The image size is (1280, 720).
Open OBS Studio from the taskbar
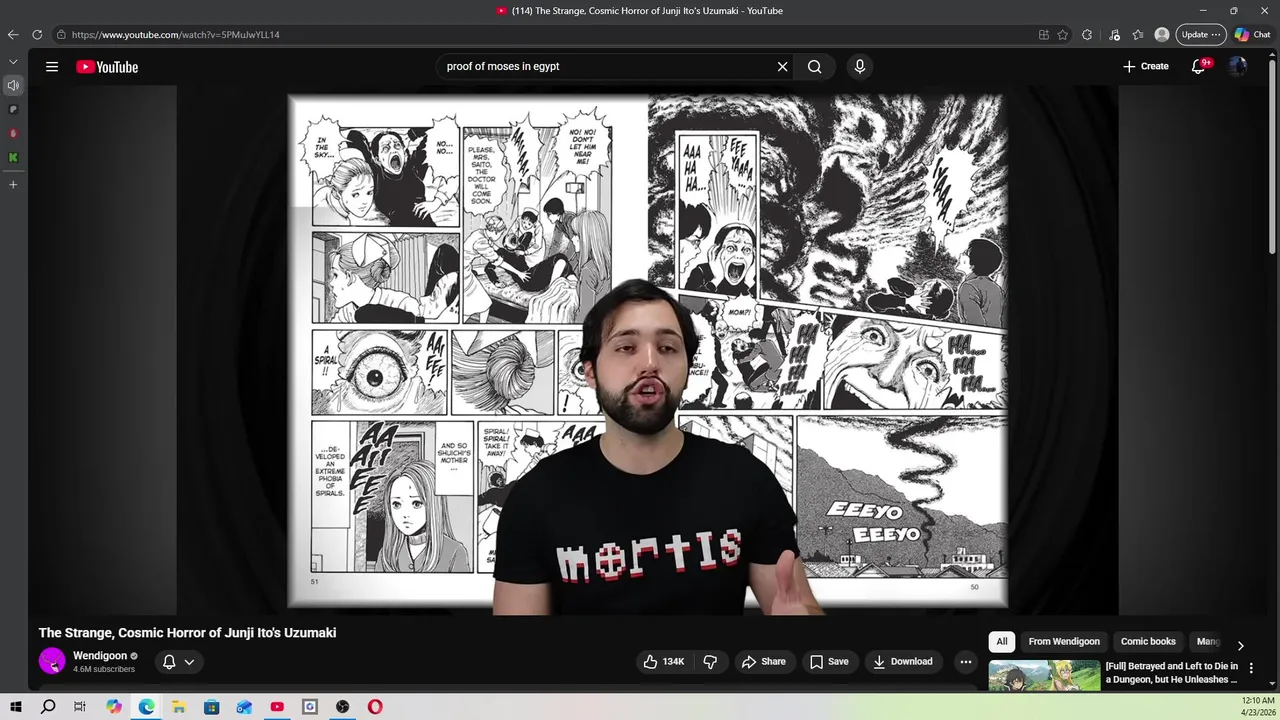pyautogui.click(x=342, y=707)
